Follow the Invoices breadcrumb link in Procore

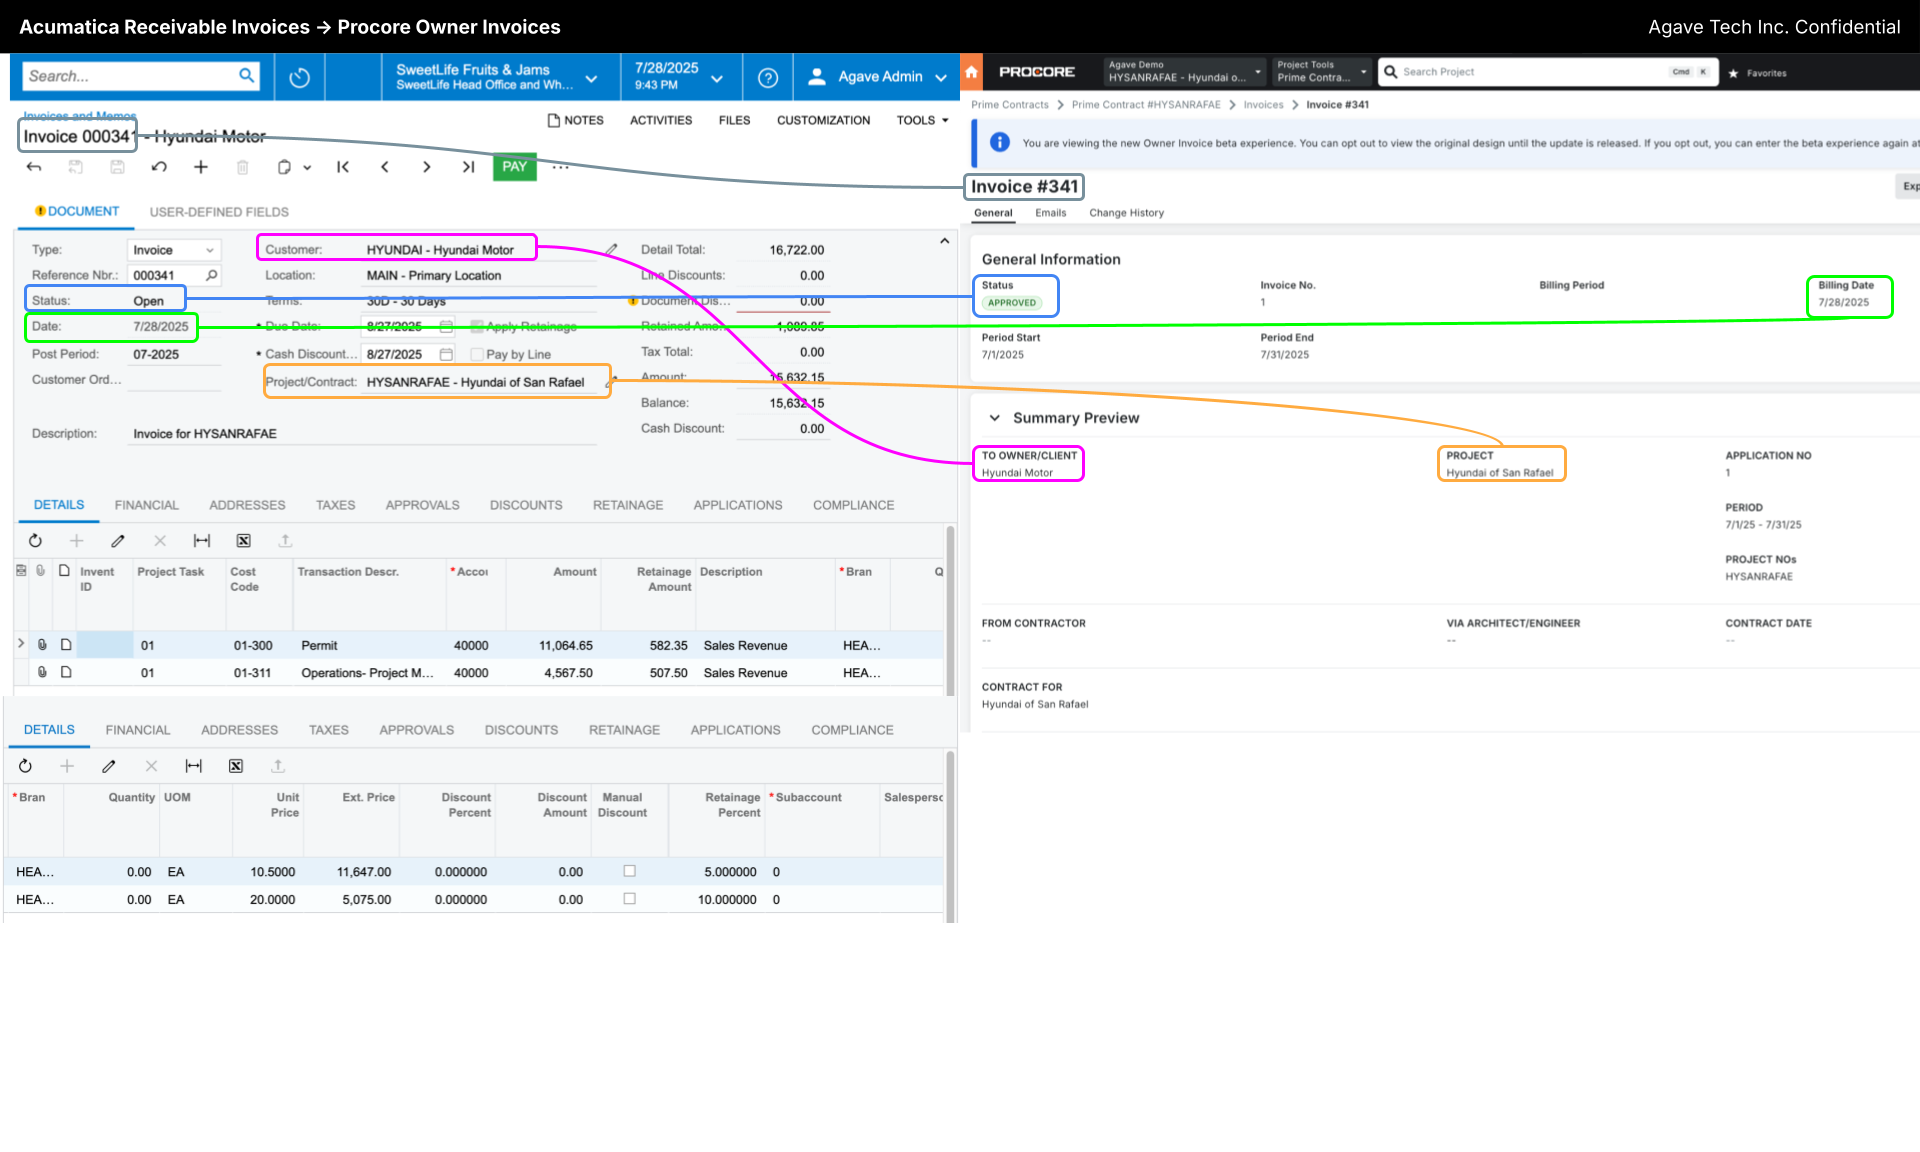1263,105
